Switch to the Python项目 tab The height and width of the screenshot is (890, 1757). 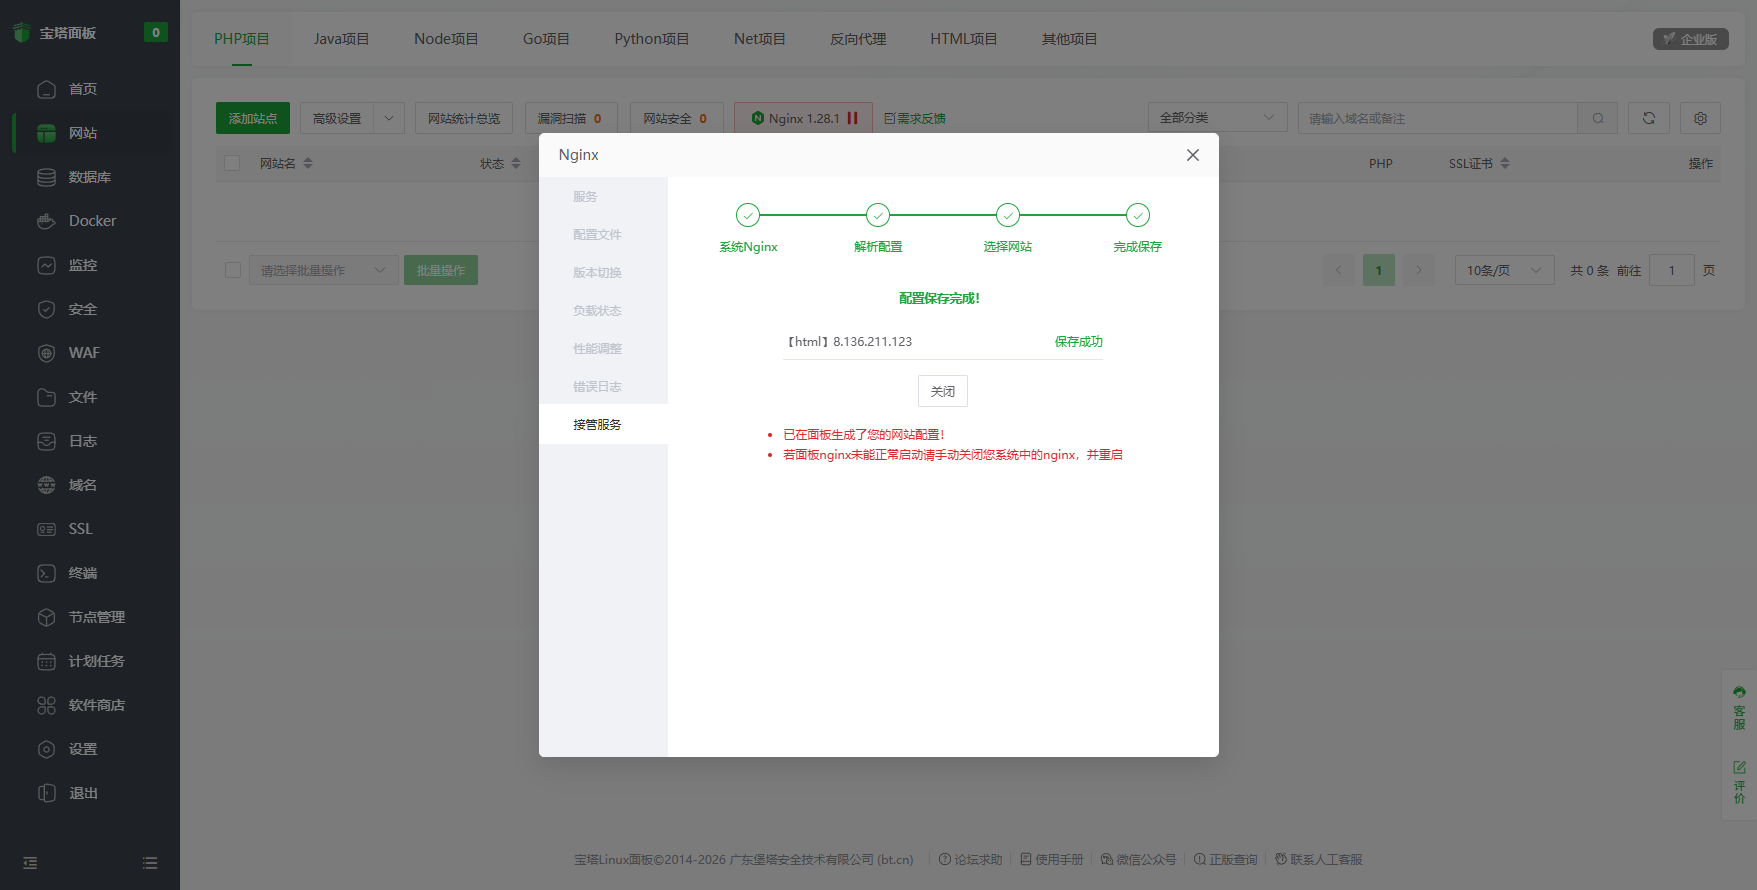652,39
